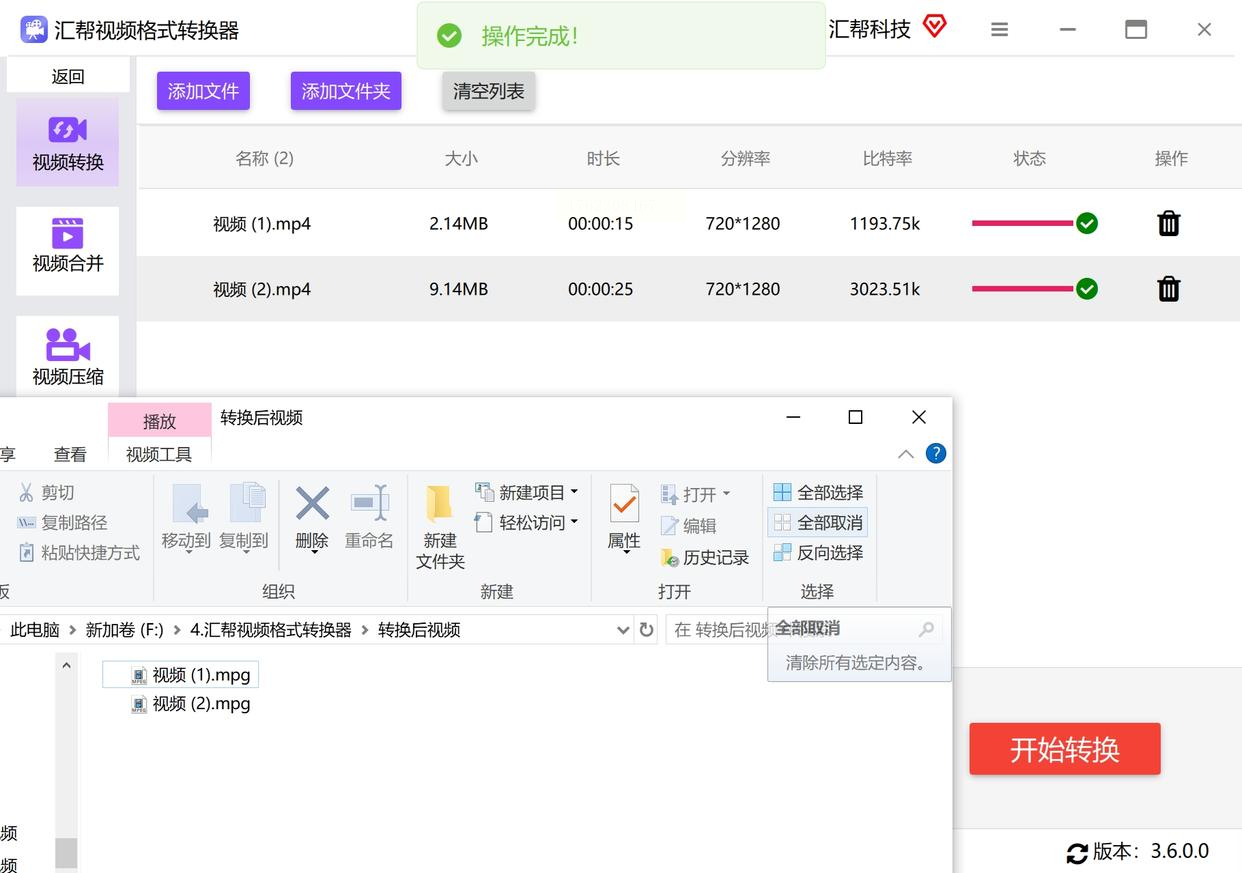
Task: Select the 视频工具 ribbon tab
Action: [x=159, y=454]
